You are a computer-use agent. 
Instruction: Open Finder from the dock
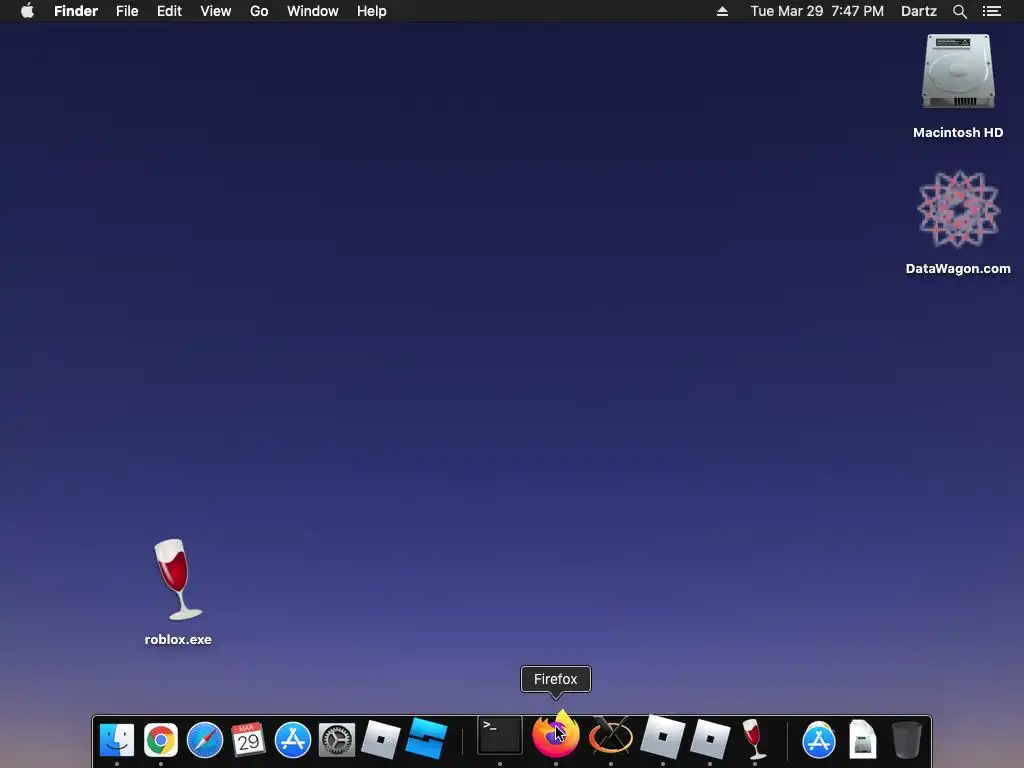pos(117,740)
